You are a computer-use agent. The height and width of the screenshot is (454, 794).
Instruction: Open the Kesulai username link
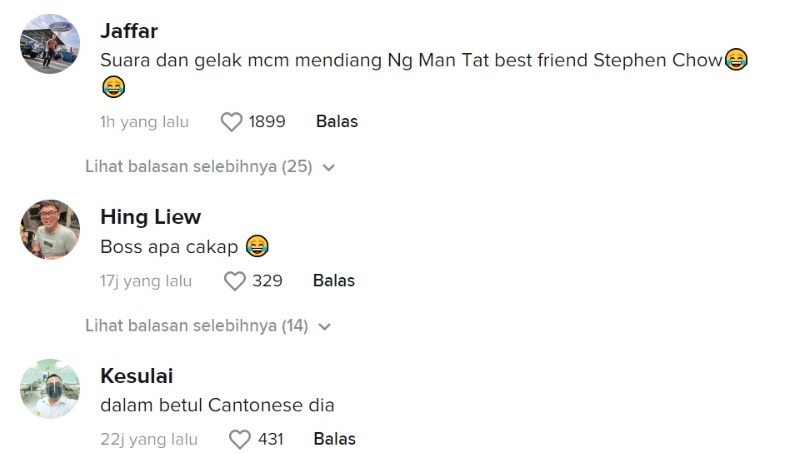coord(137,376)
